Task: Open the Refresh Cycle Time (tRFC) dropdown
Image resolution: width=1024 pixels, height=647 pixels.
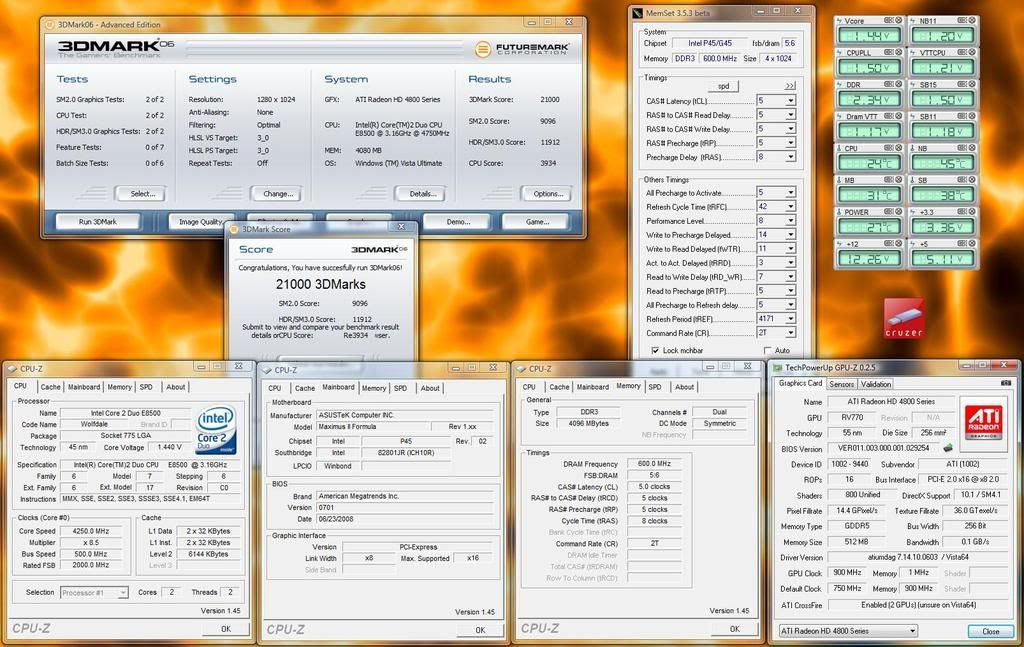Action: [x=791, y=206]
